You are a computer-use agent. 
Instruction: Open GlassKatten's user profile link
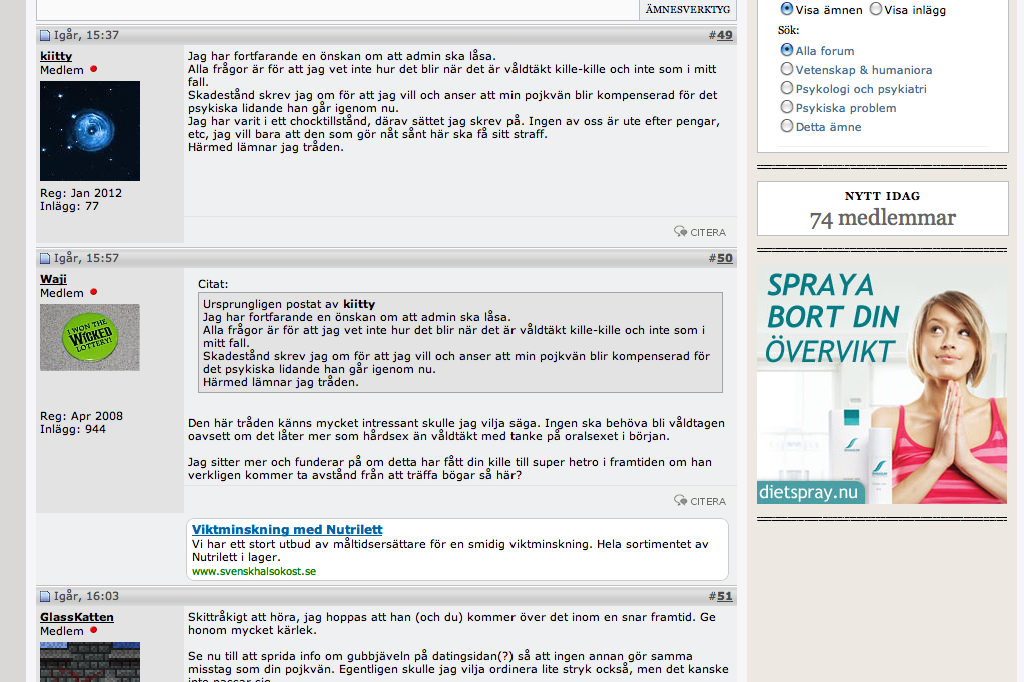tap(76, 617)
